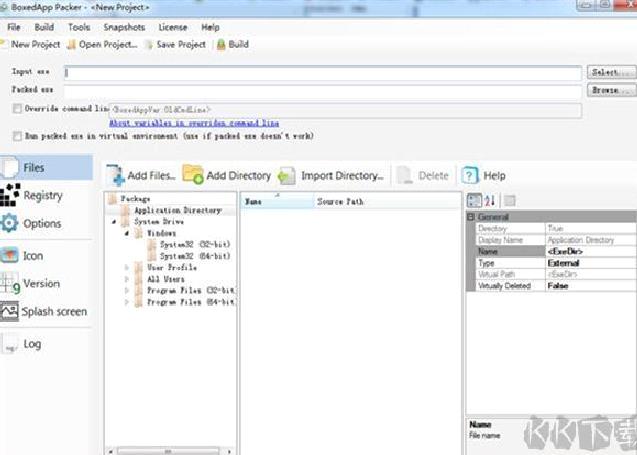Expand the User Profile tree node

click(x=127, y=267)
